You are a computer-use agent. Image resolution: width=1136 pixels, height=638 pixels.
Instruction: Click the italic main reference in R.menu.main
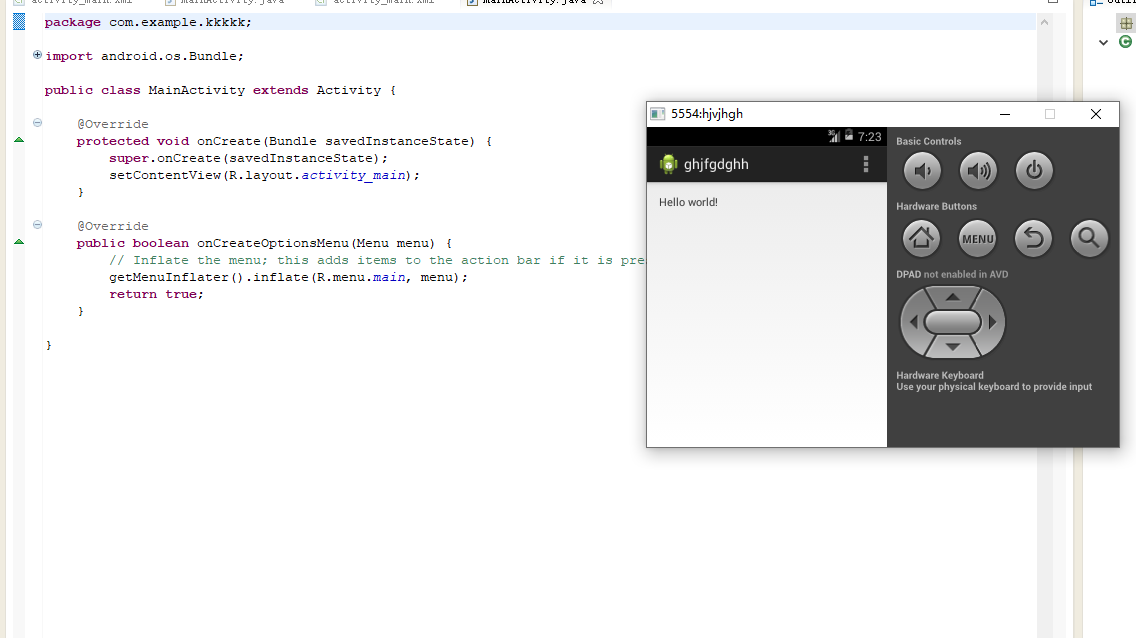coord(389,277)
